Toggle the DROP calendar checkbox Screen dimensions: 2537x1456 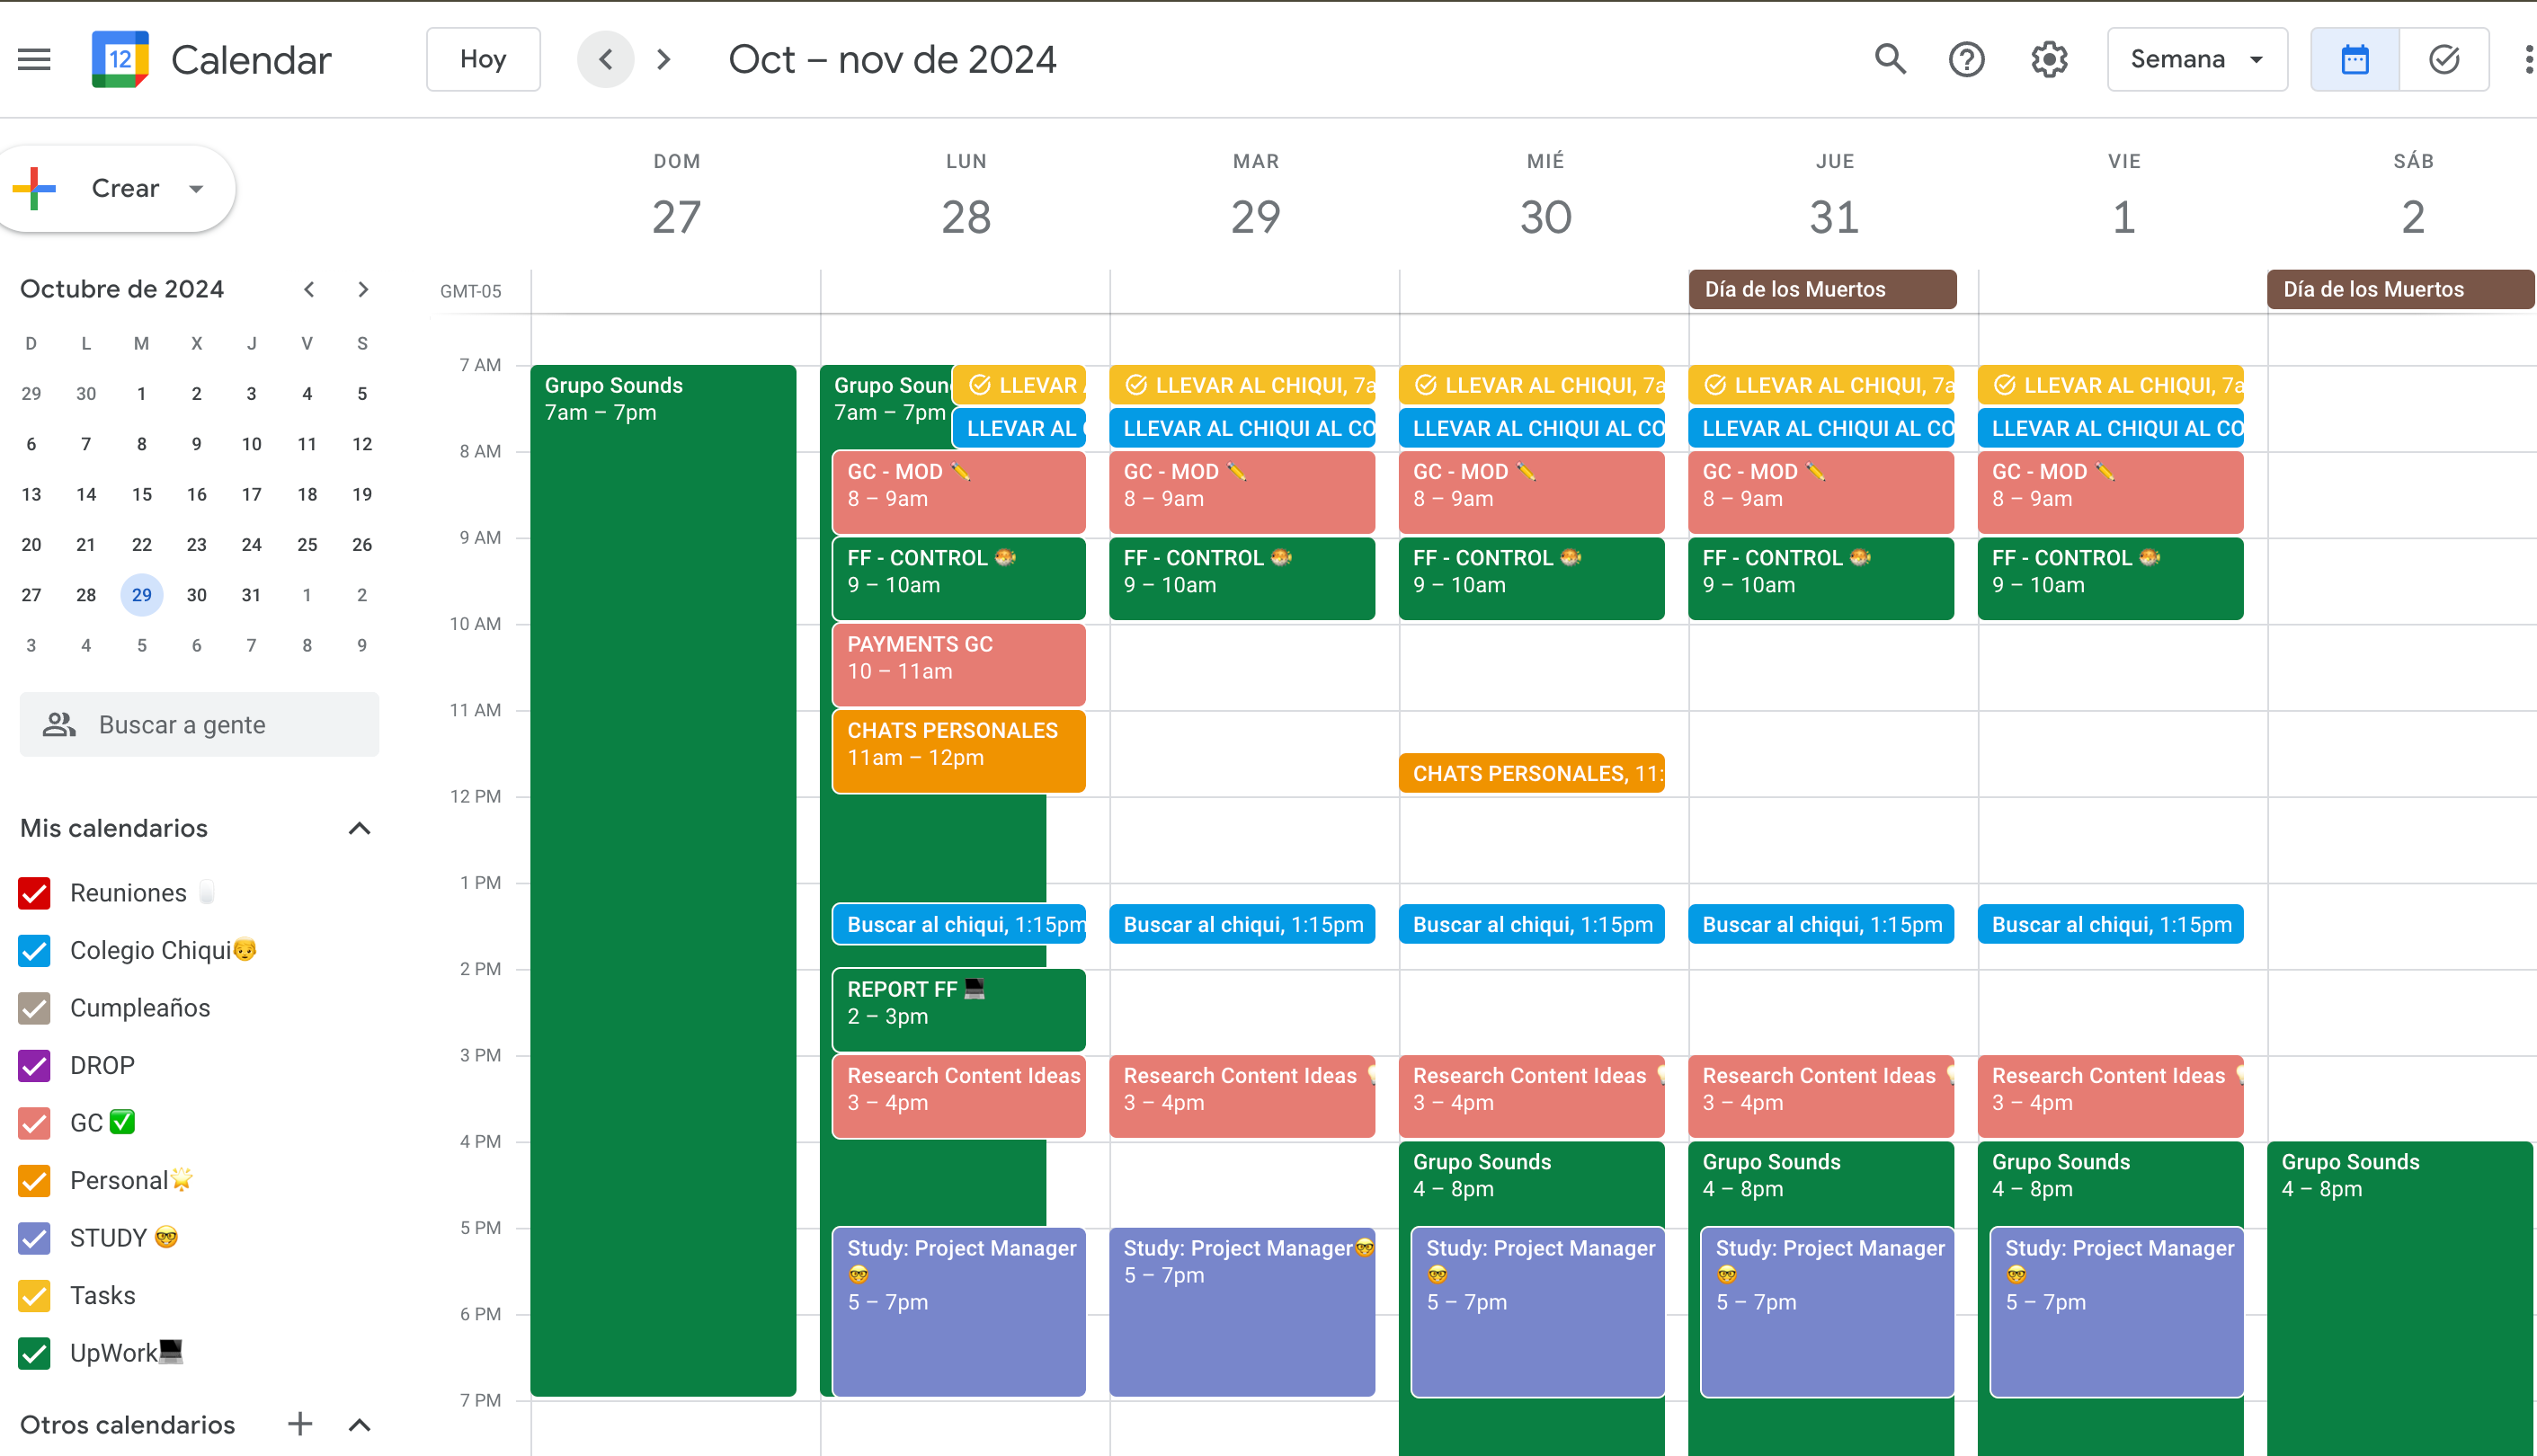35,1065
